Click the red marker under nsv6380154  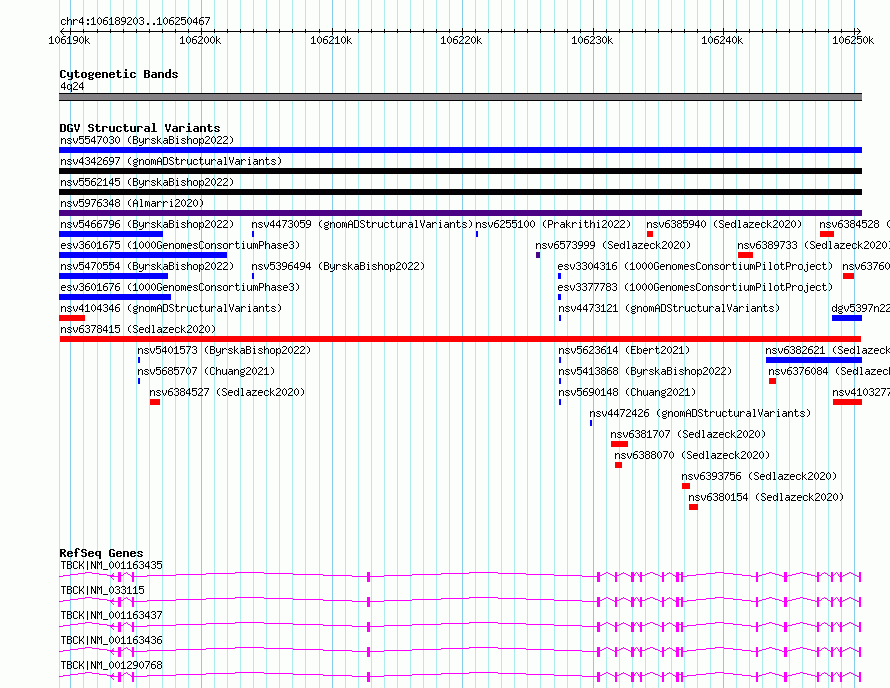(x=693, y=507)
